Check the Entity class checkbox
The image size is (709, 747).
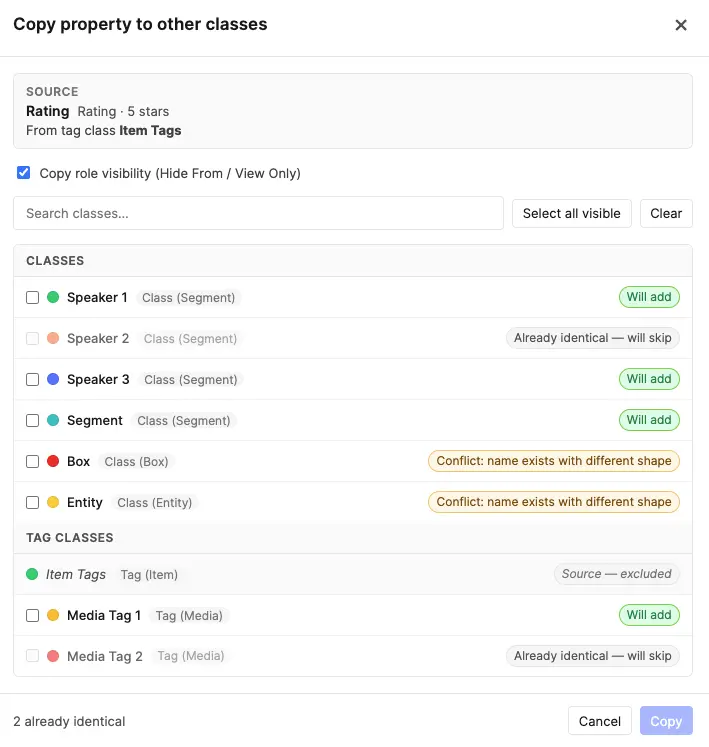coord(32,503)
